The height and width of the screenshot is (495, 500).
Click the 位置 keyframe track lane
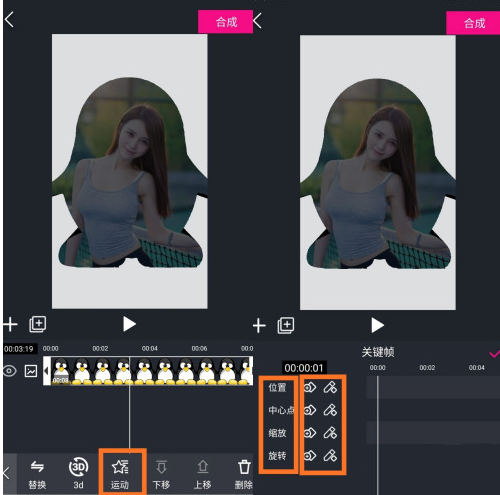(433, 387)
